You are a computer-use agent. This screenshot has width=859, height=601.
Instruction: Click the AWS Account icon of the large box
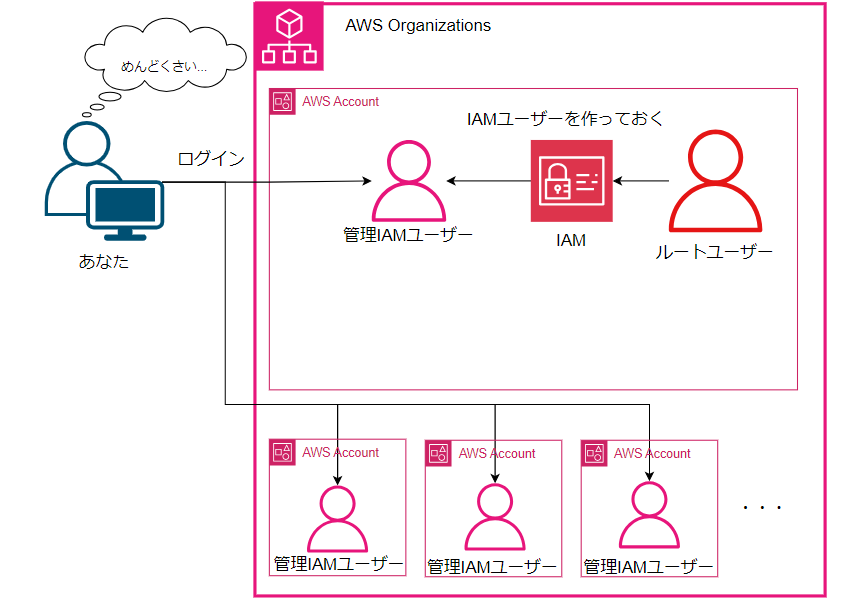point(283,101)
